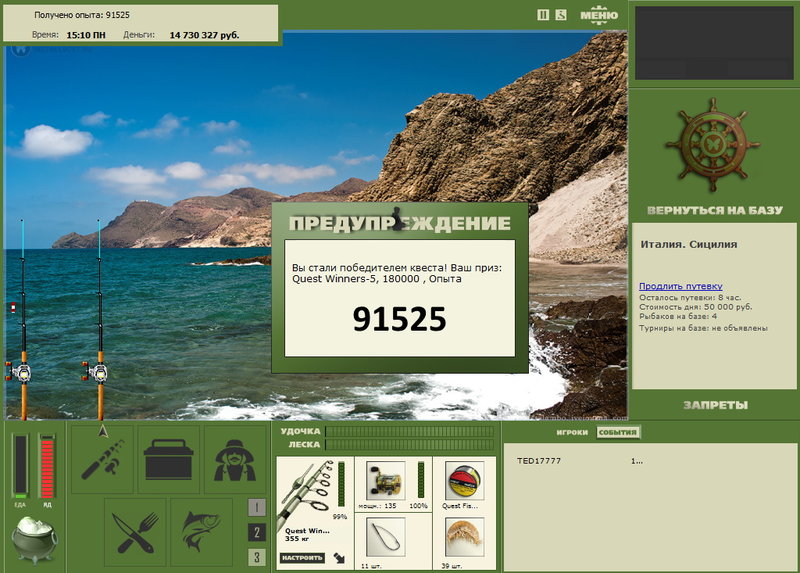Click the Стоимость дня: 50 000 руб. line

pyautogui.click(x=695, y=307)
